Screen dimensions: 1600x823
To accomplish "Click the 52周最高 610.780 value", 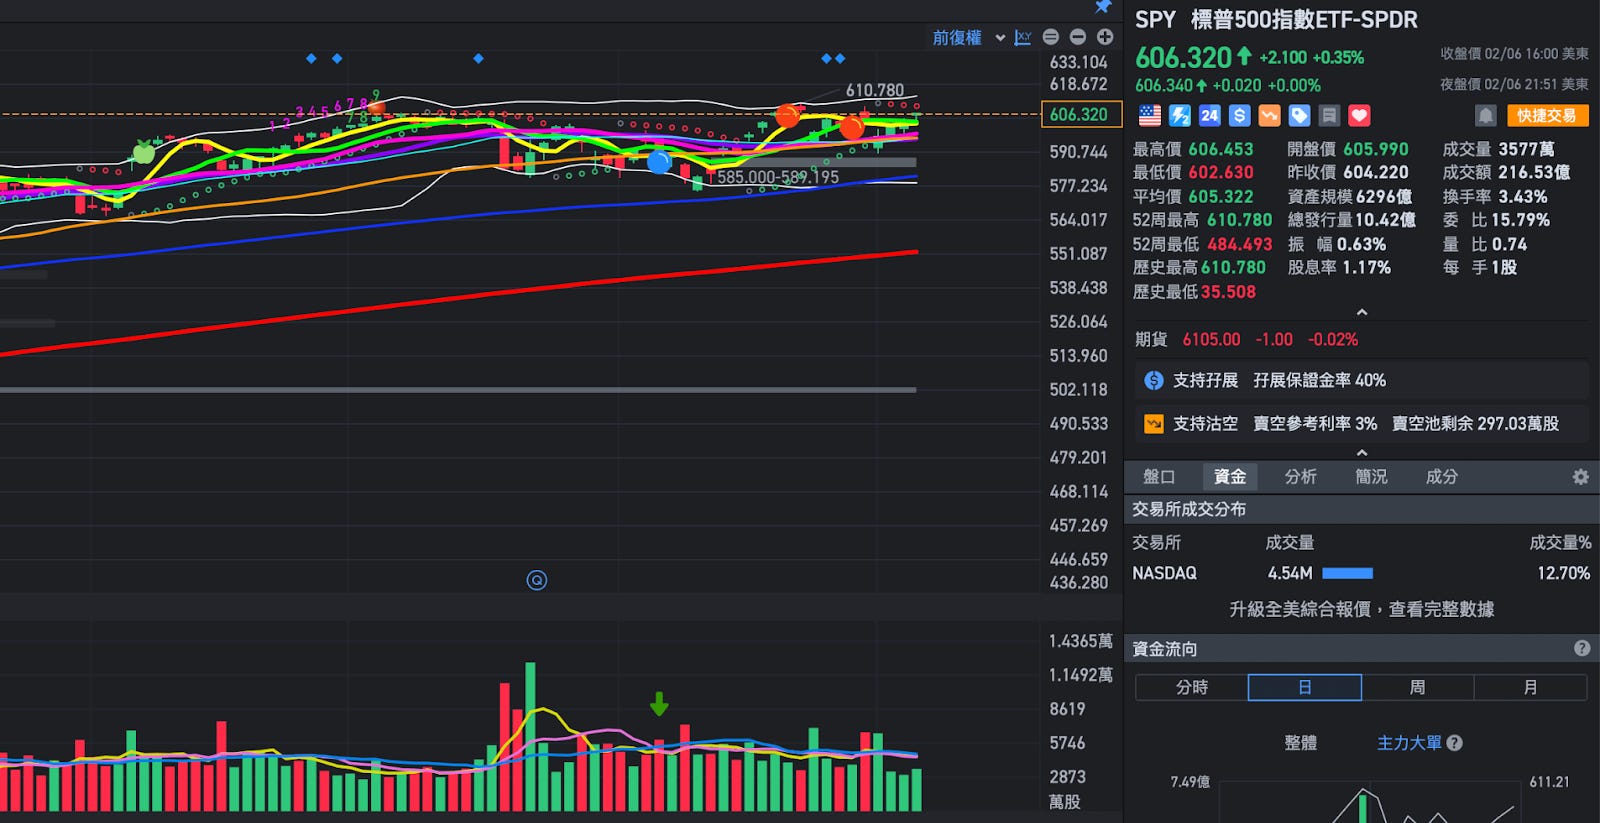I will [x=1239, y=220].
